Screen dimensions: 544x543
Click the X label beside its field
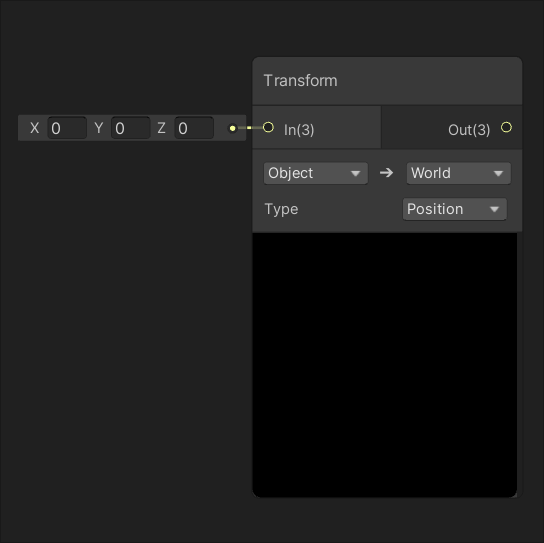(x=34, y=128)
